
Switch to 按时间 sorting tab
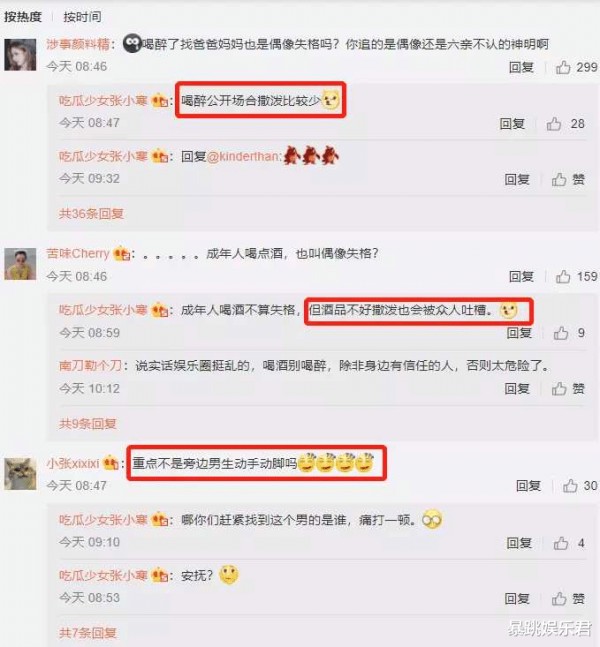point(82,17)
